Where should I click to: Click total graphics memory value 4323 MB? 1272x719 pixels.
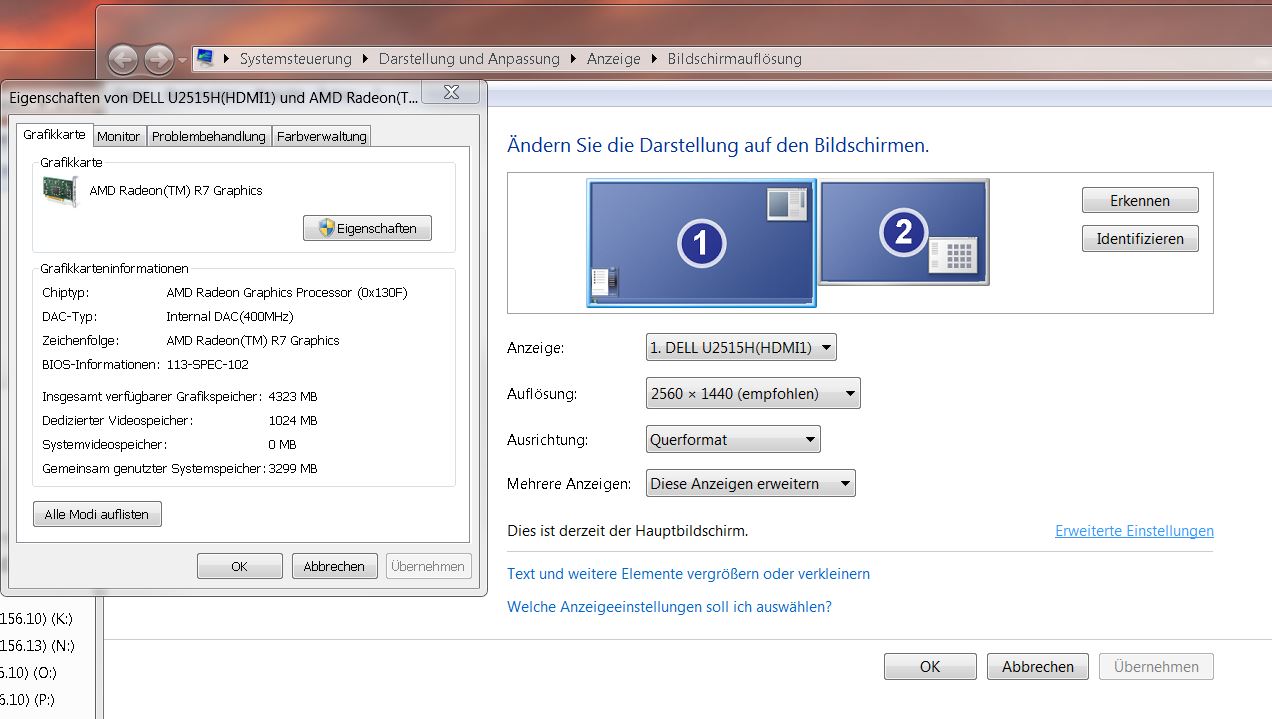(x=292, y=396)
